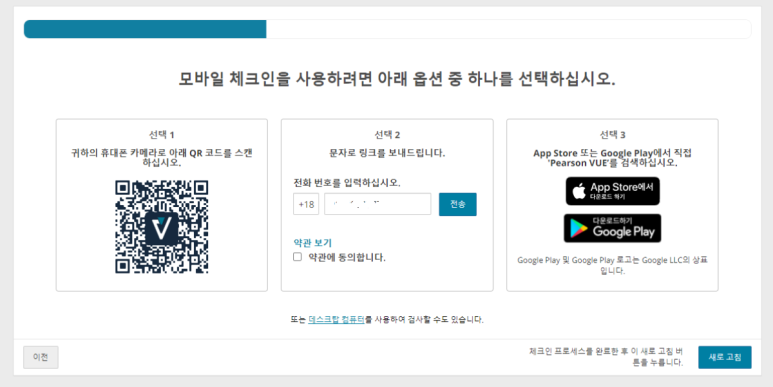The image size is (773, 387).
Task: Click the 'Pearson VUE'를 검색하십시오 instruction text
Action: (x=612, y=158)
